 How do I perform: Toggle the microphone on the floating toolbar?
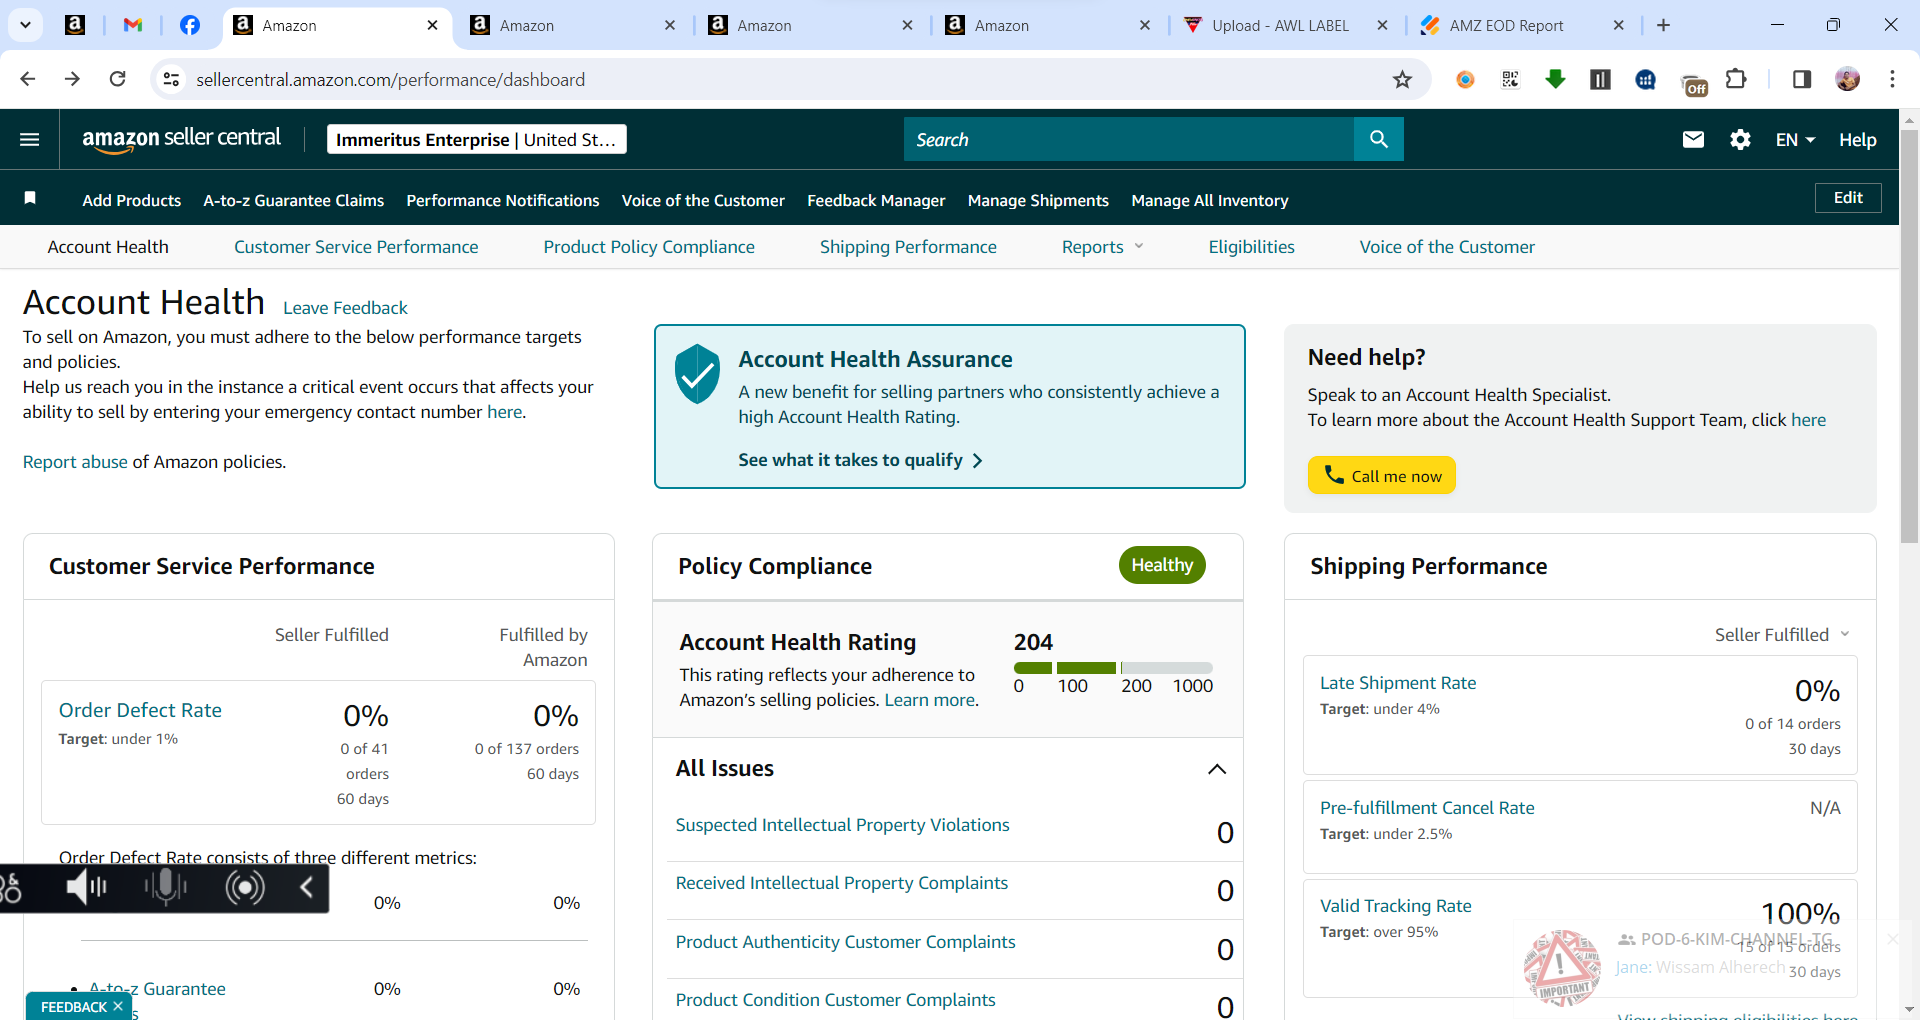coord(165,887)
